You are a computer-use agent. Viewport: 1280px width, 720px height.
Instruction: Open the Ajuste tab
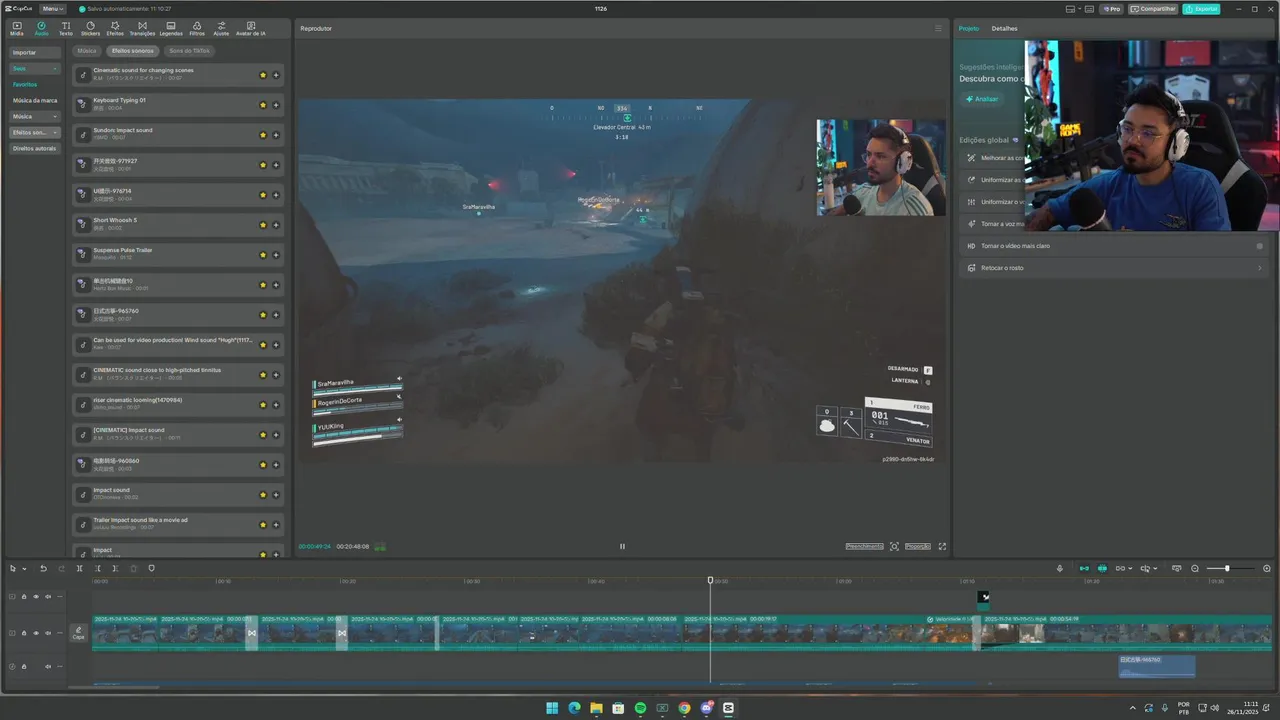[221, 28]
